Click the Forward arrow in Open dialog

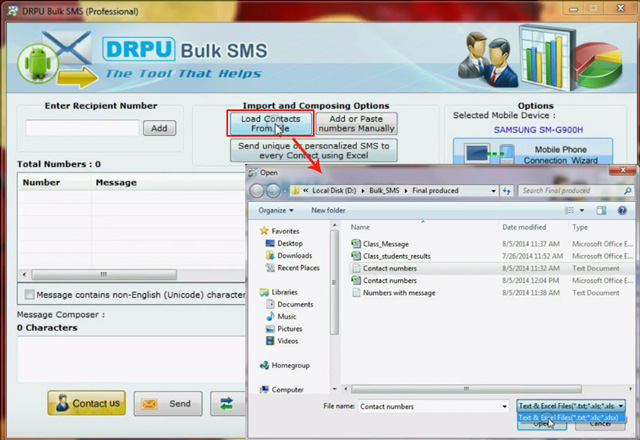(x=273, y=190)
